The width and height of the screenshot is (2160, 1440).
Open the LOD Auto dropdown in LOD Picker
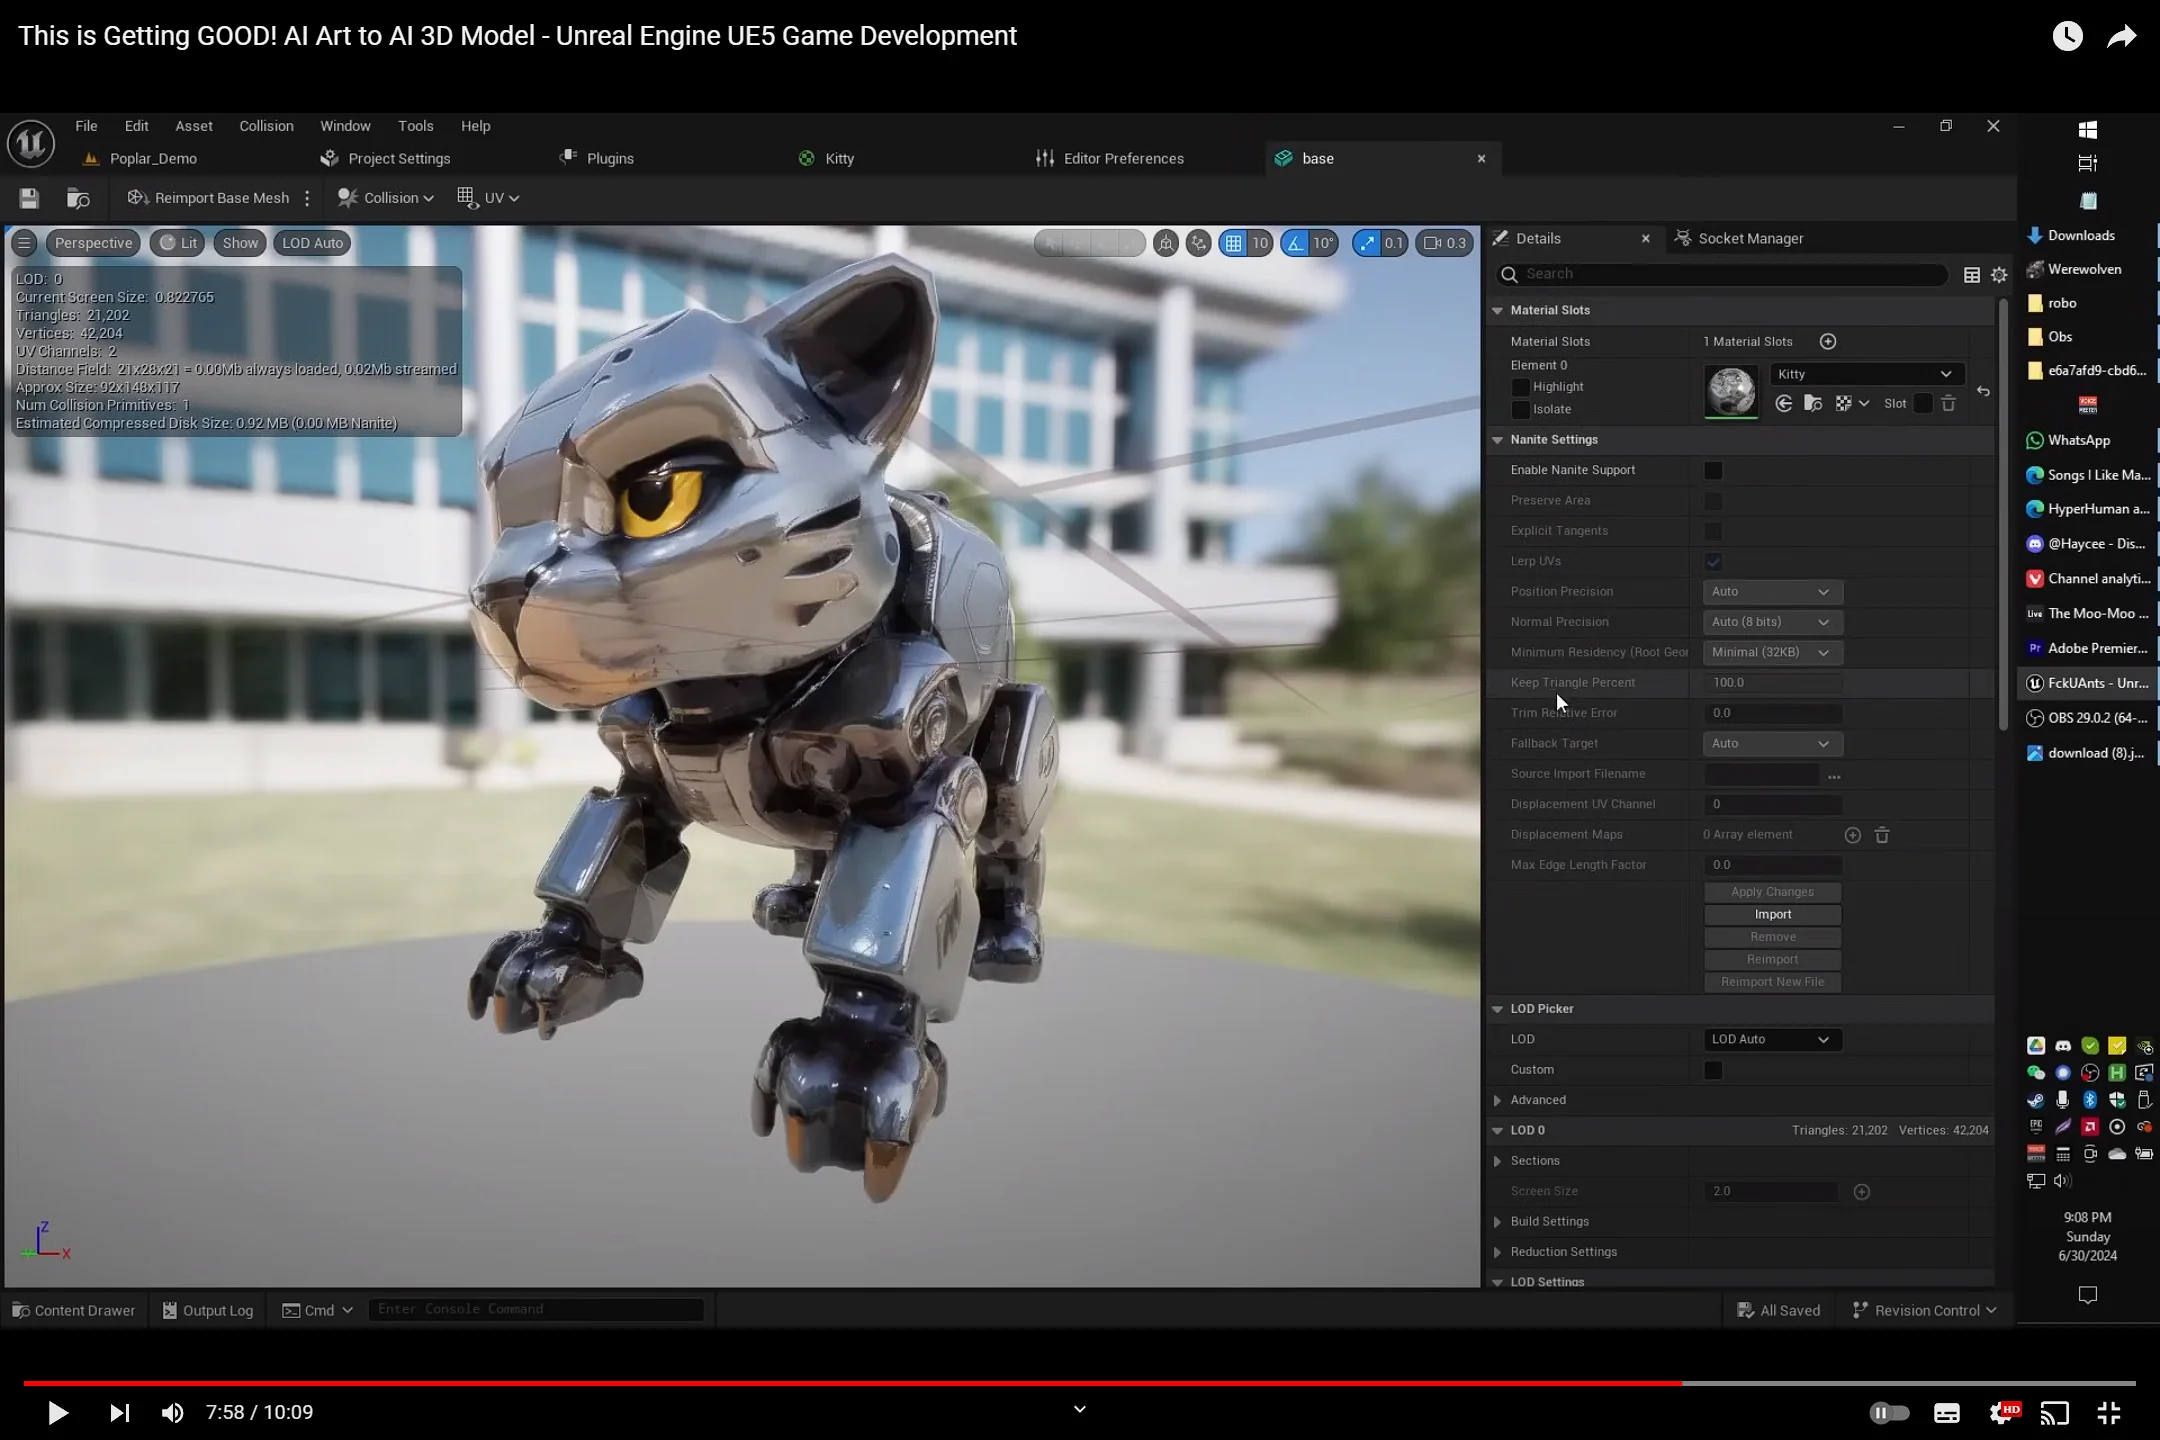coord(1771,1040)
